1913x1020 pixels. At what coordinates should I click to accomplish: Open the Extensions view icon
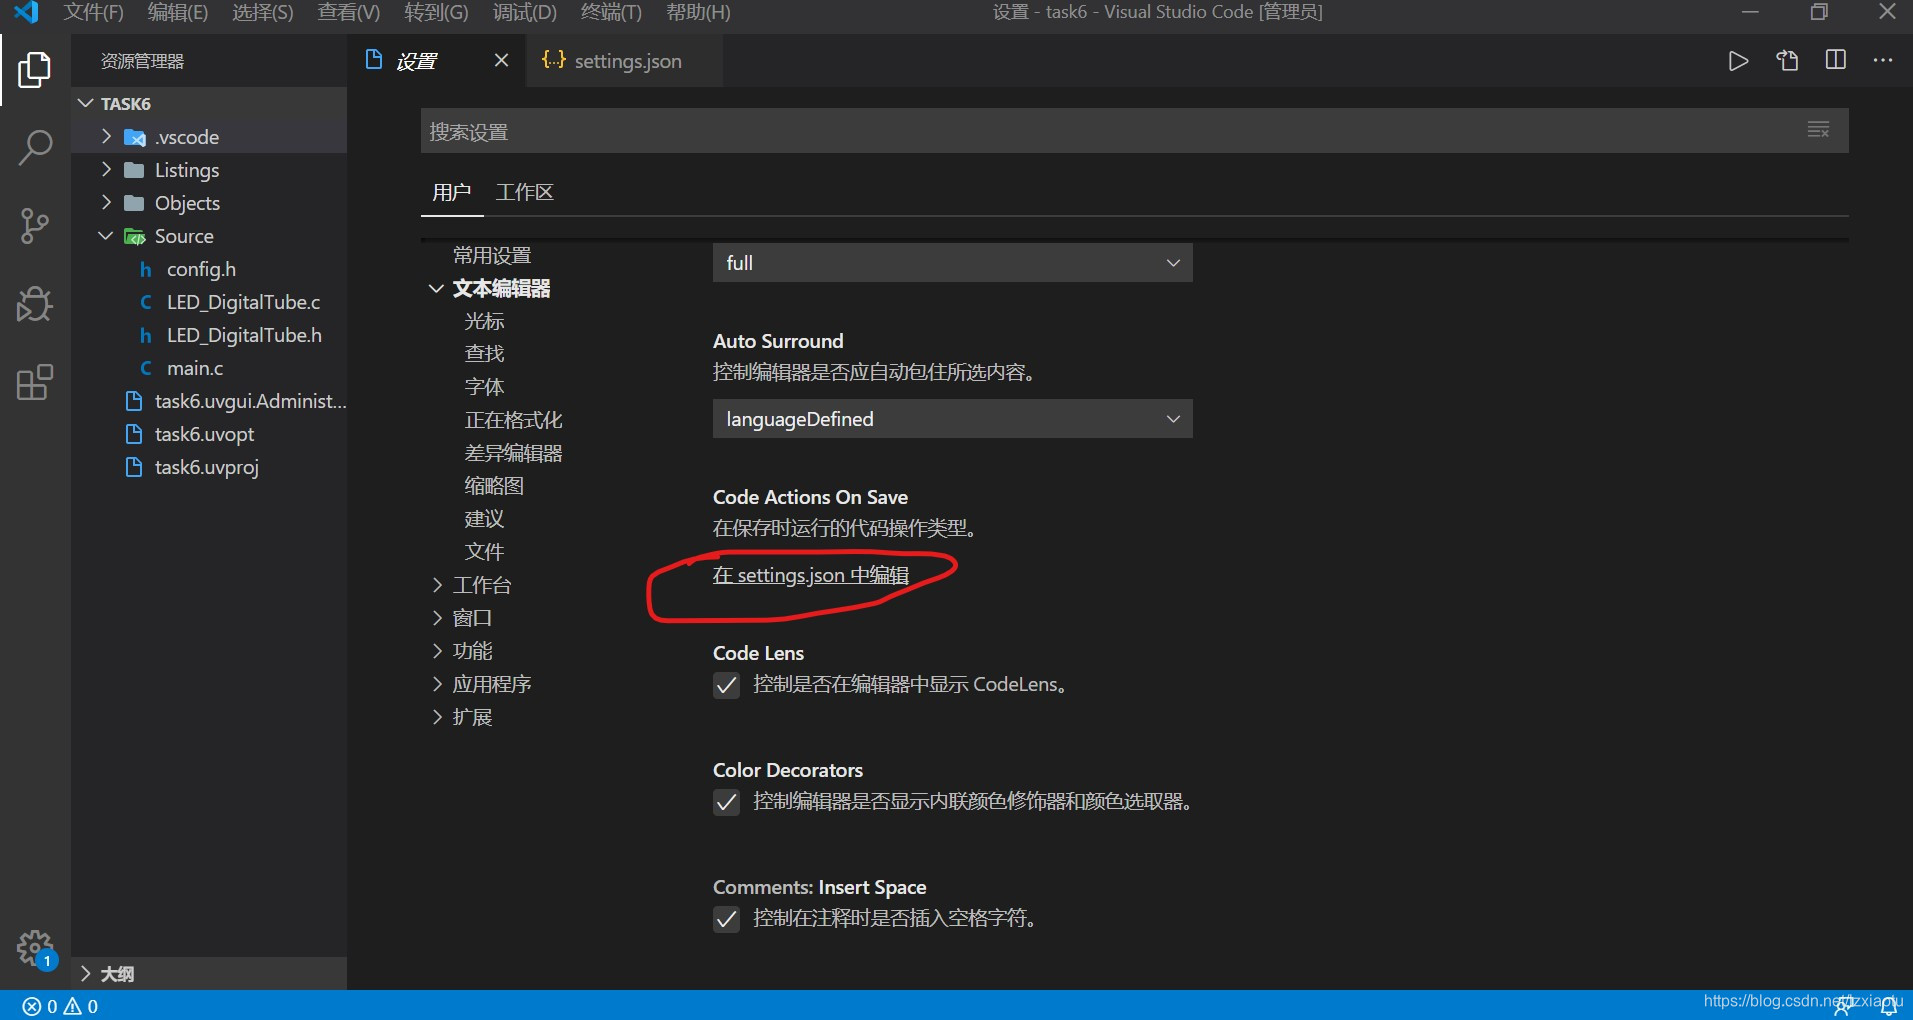[x=35, y=382]
